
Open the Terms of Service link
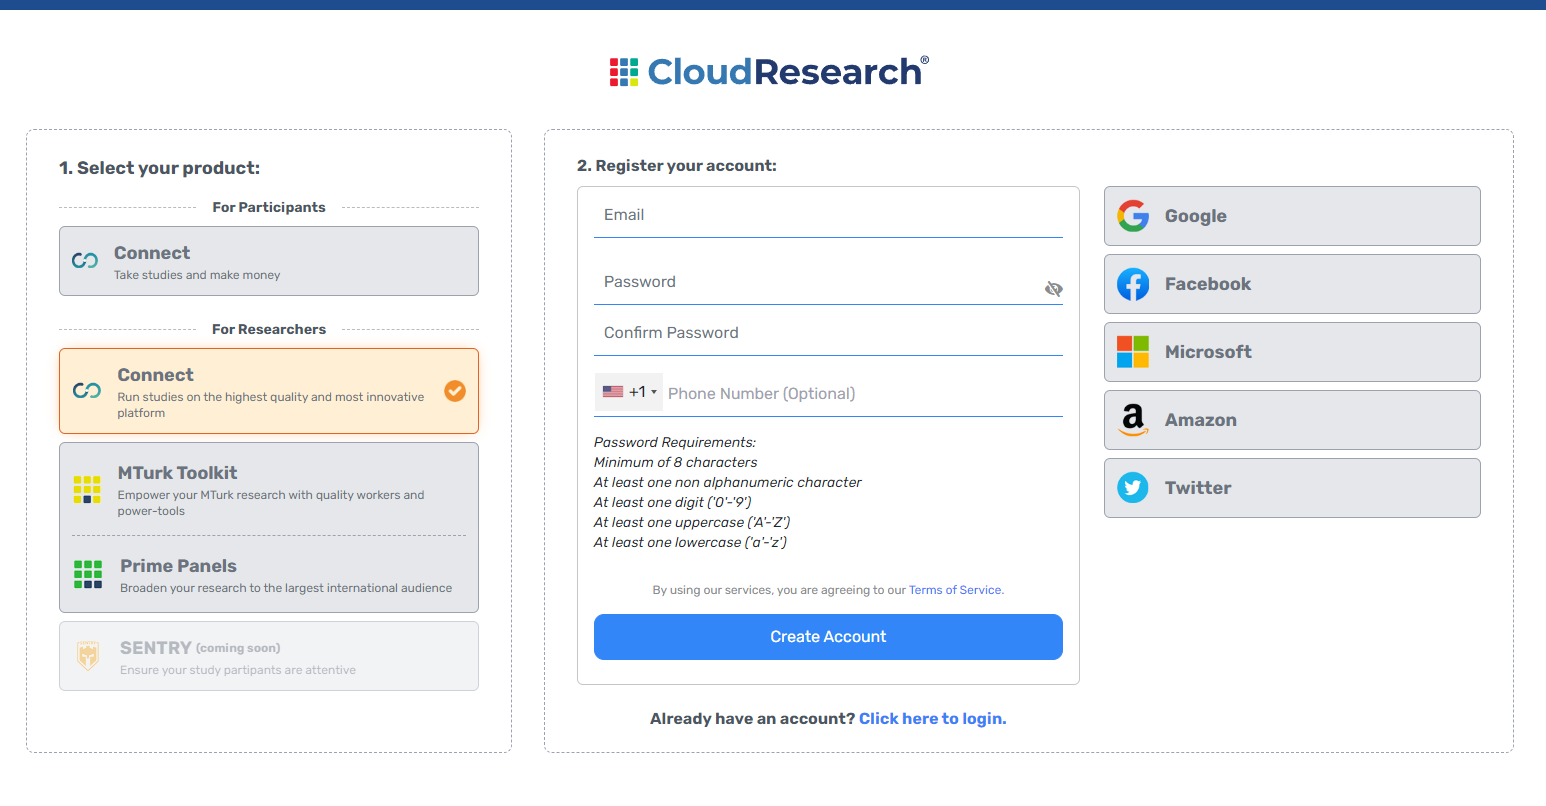click(x=956, y=590)
